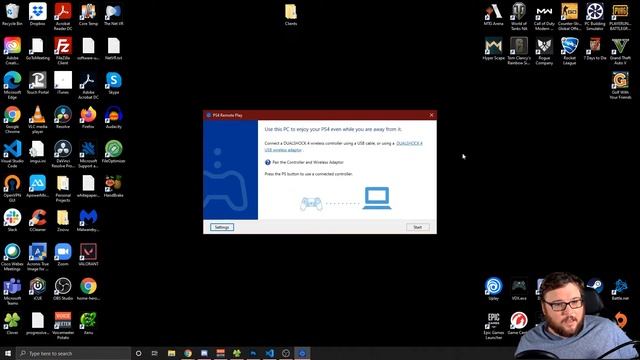Select the Dropbox desktop icon
640x360 pixels.
tap(38, 14)
